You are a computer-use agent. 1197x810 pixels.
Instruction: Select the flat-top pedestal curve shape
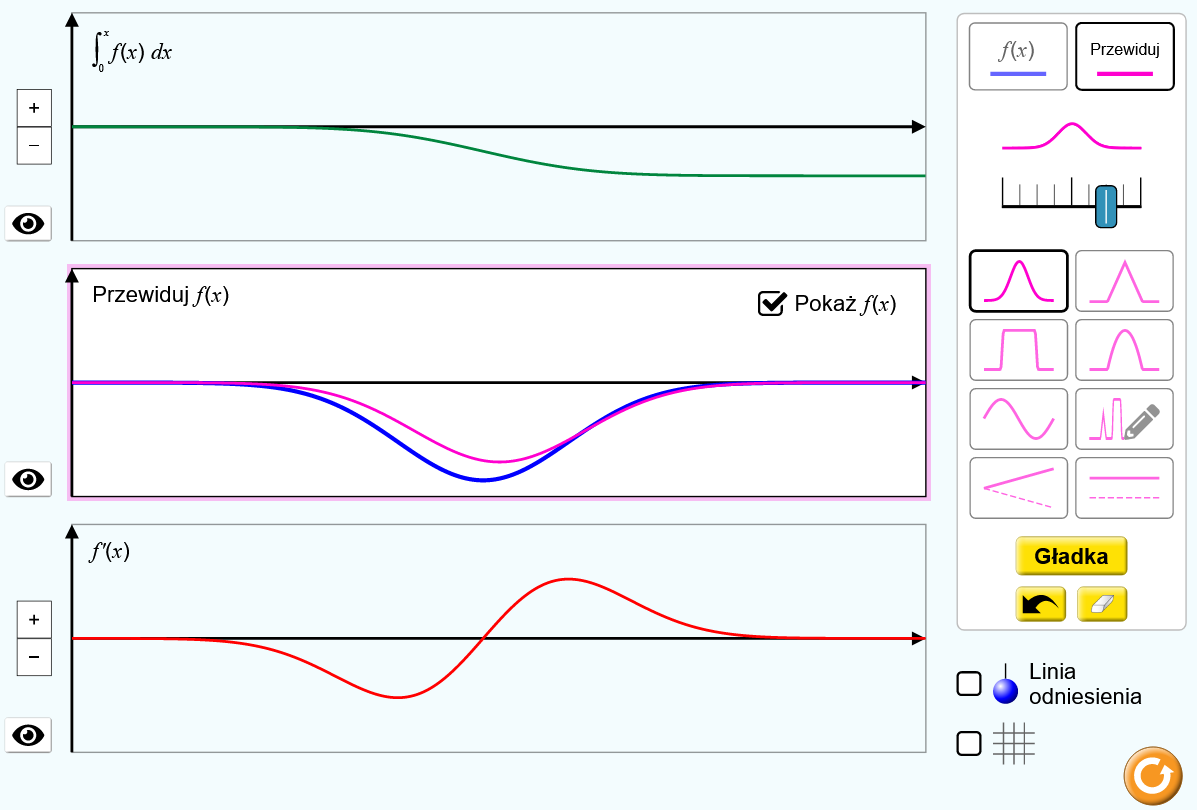point(1018,350)
